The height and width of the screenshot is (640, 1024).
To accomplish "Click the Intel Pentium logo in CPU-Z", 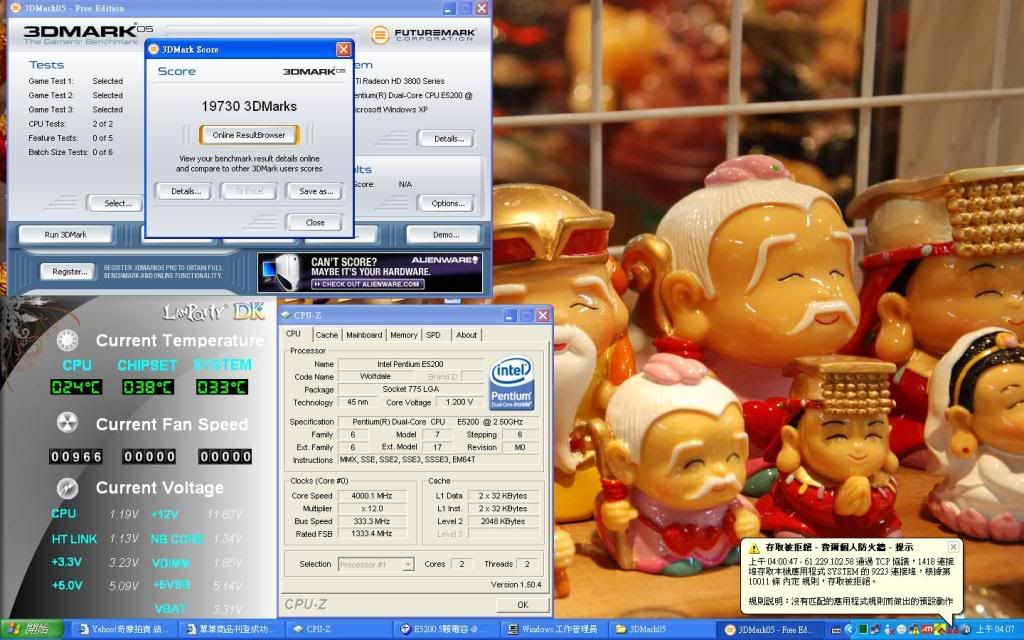I will click(x=511, y=383).
